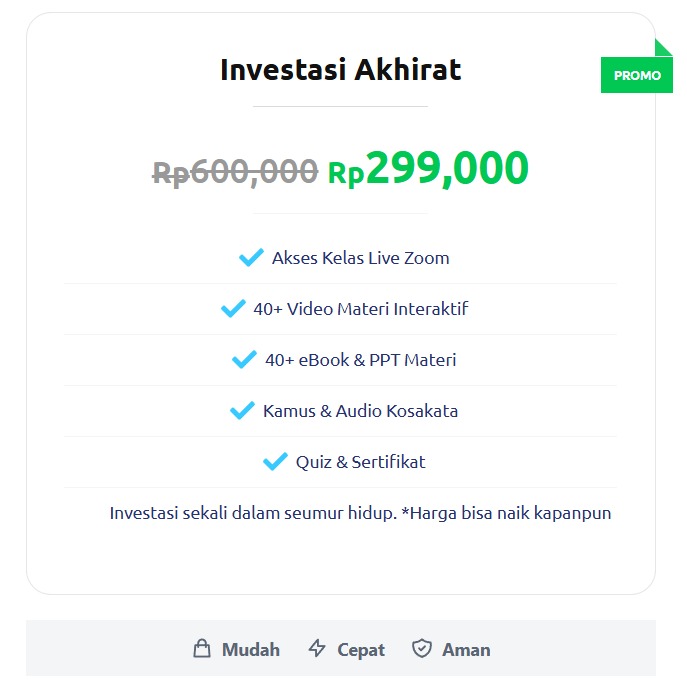The image size is (687, 685).
Task: Click the shield check icon near Aman
Action: point(422,649)
